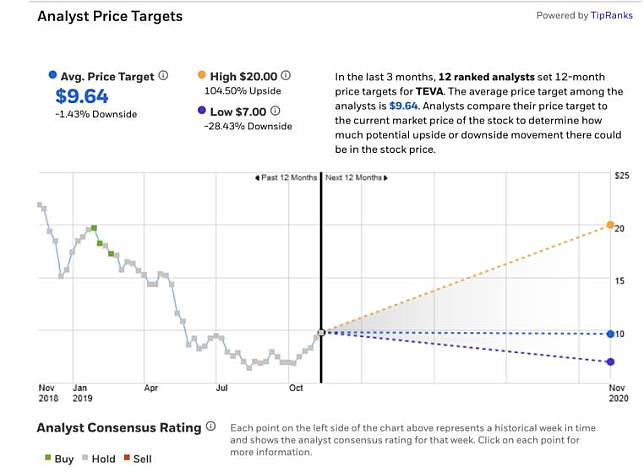
Task: Click info icon next to Low $7.00
Action: click(275, 111)
